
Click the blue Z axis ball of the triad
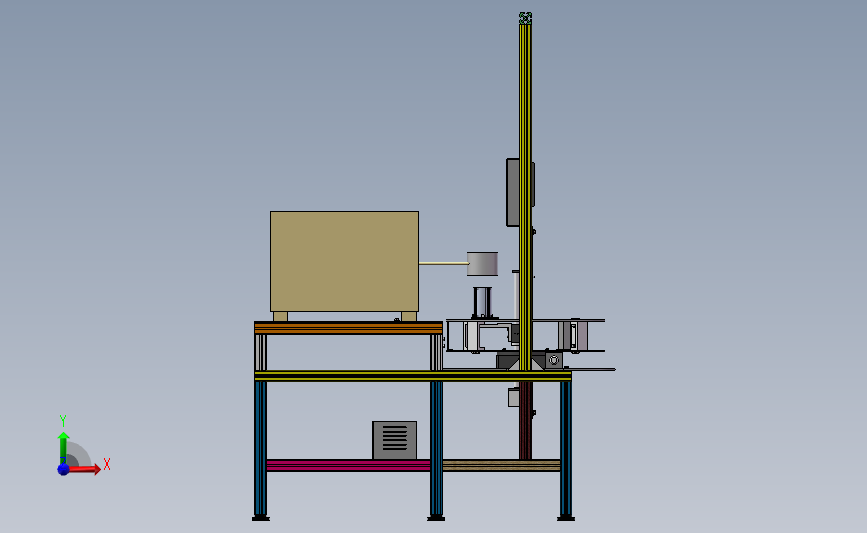(x=63, y=469)
